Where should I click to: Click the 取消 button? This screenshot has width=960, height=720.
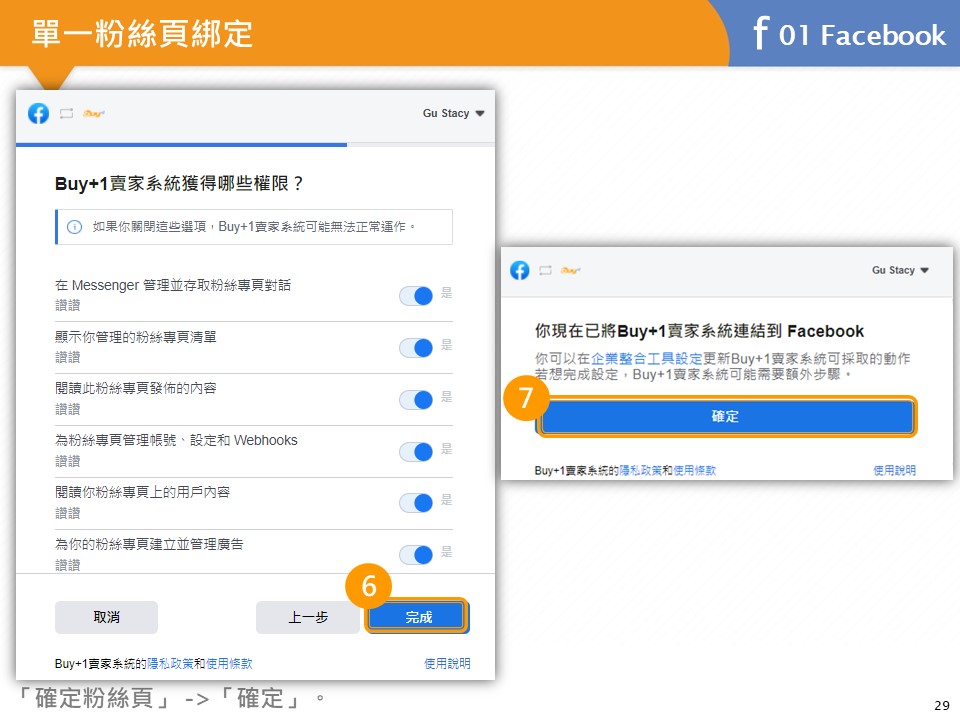coord(106,617)
